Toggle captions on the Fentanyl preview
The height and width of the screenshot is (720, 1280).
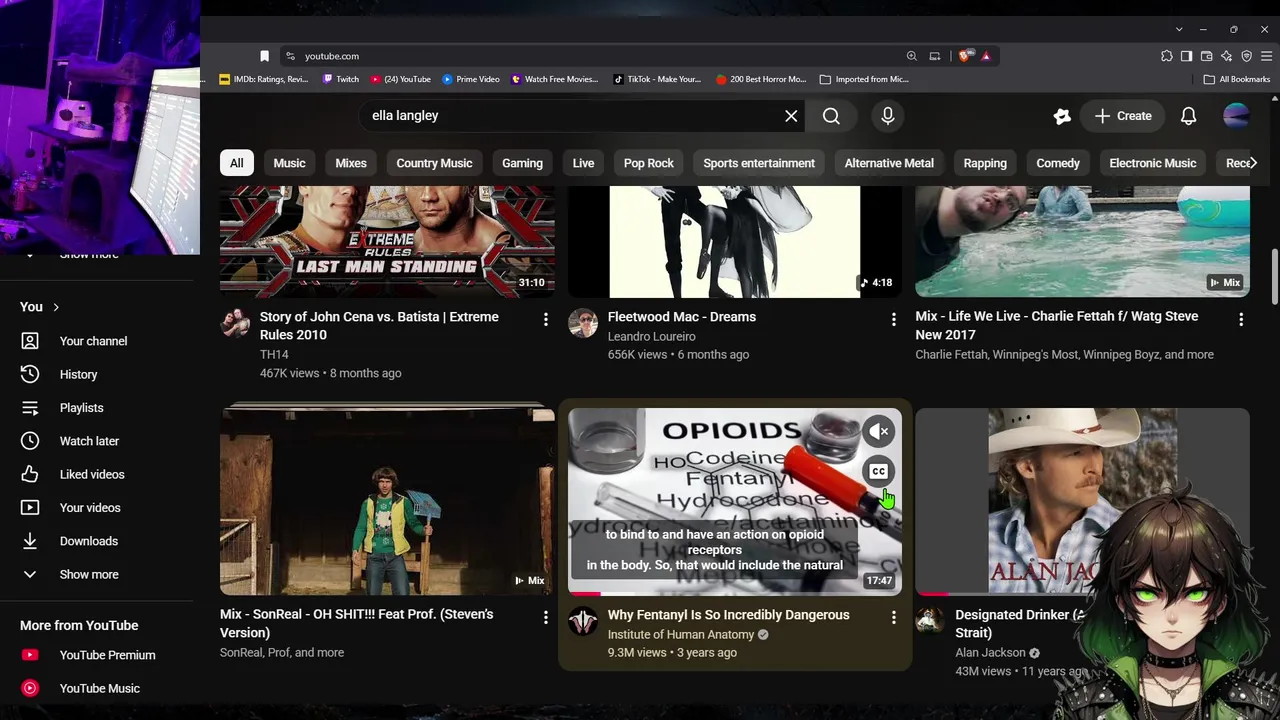(878, 471)
